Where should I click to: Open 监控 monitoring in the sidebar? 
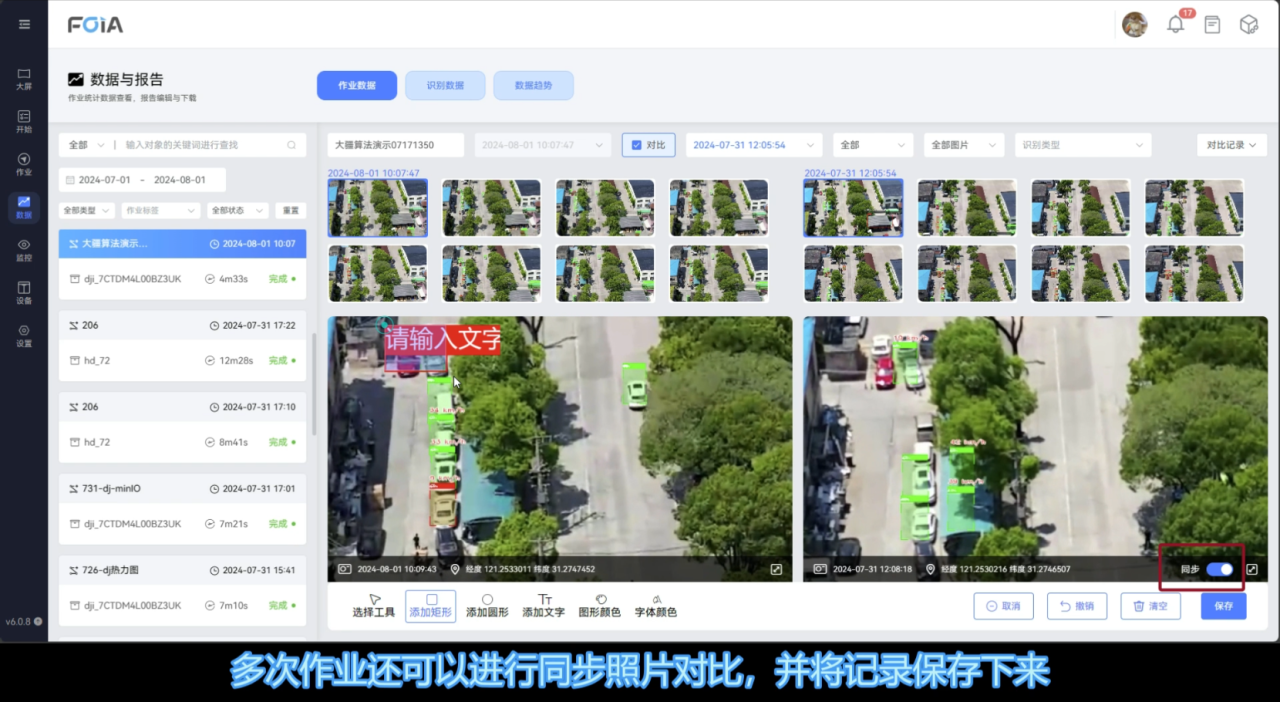pyautogui.click(x=24, y=250)
